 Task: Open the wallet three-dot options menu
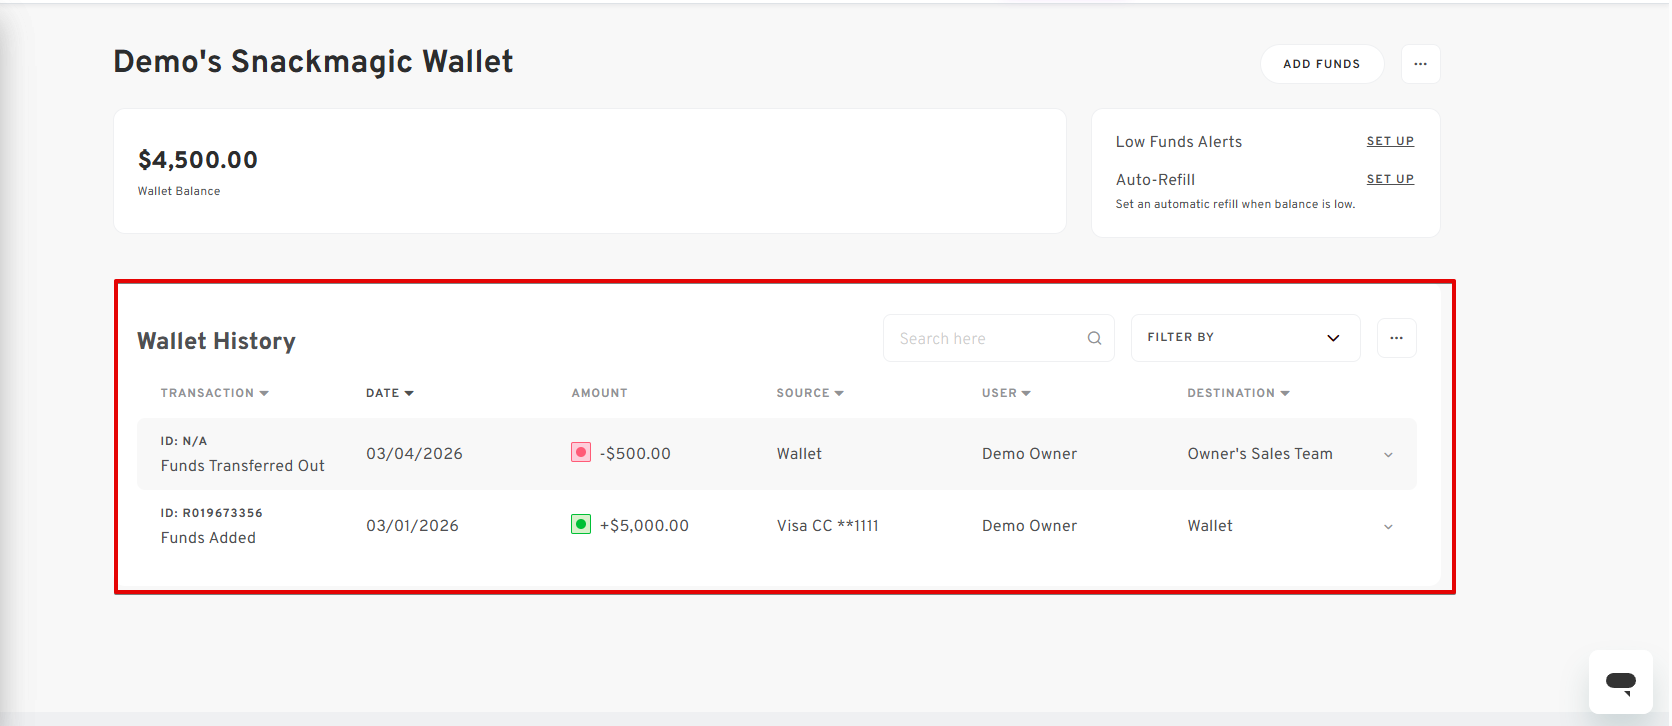click(1420, 64)
